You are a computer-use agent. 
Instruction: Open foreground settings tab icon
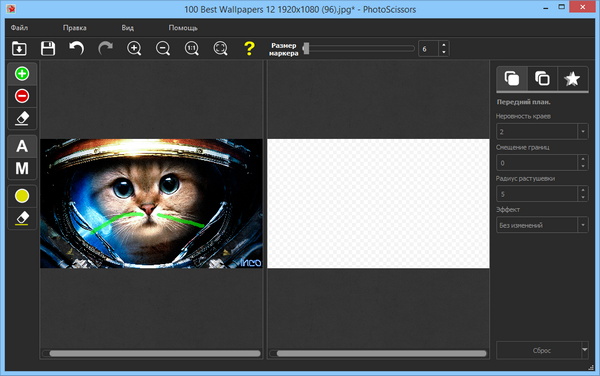[512, 79]
